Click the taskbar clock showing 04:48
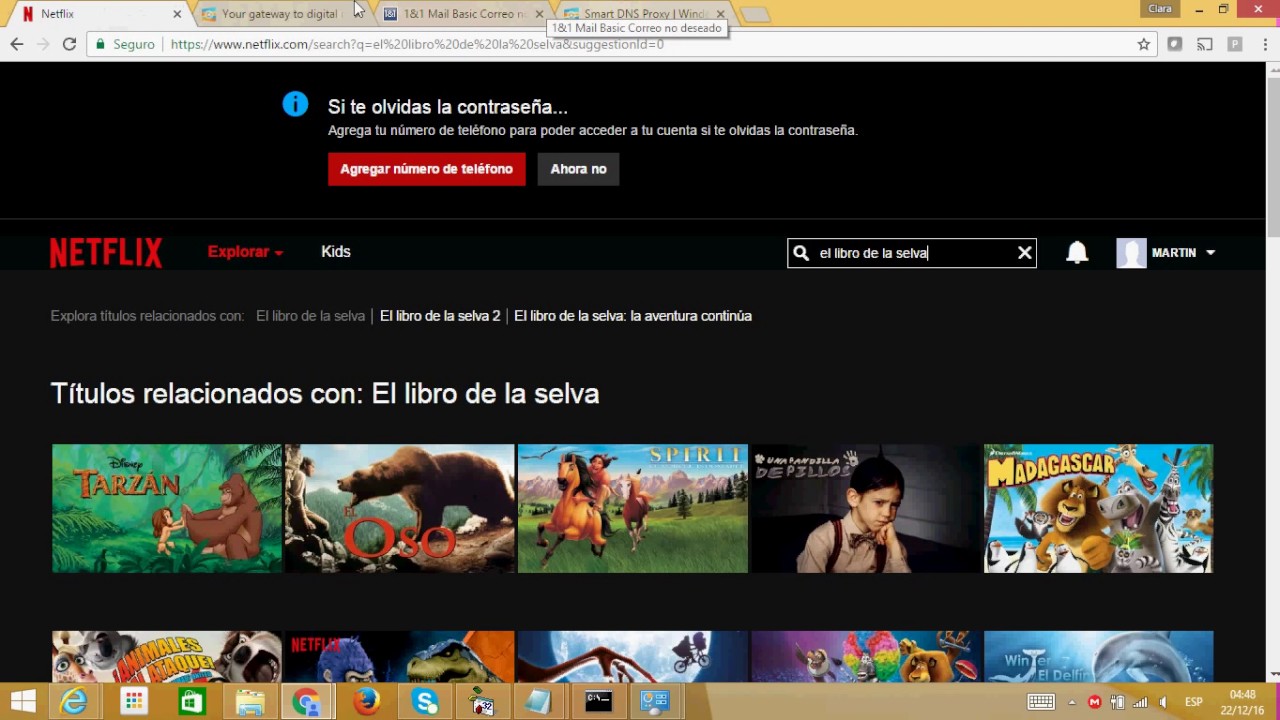The width and height of the screenshot is (1280, 720). (1242, 702)
